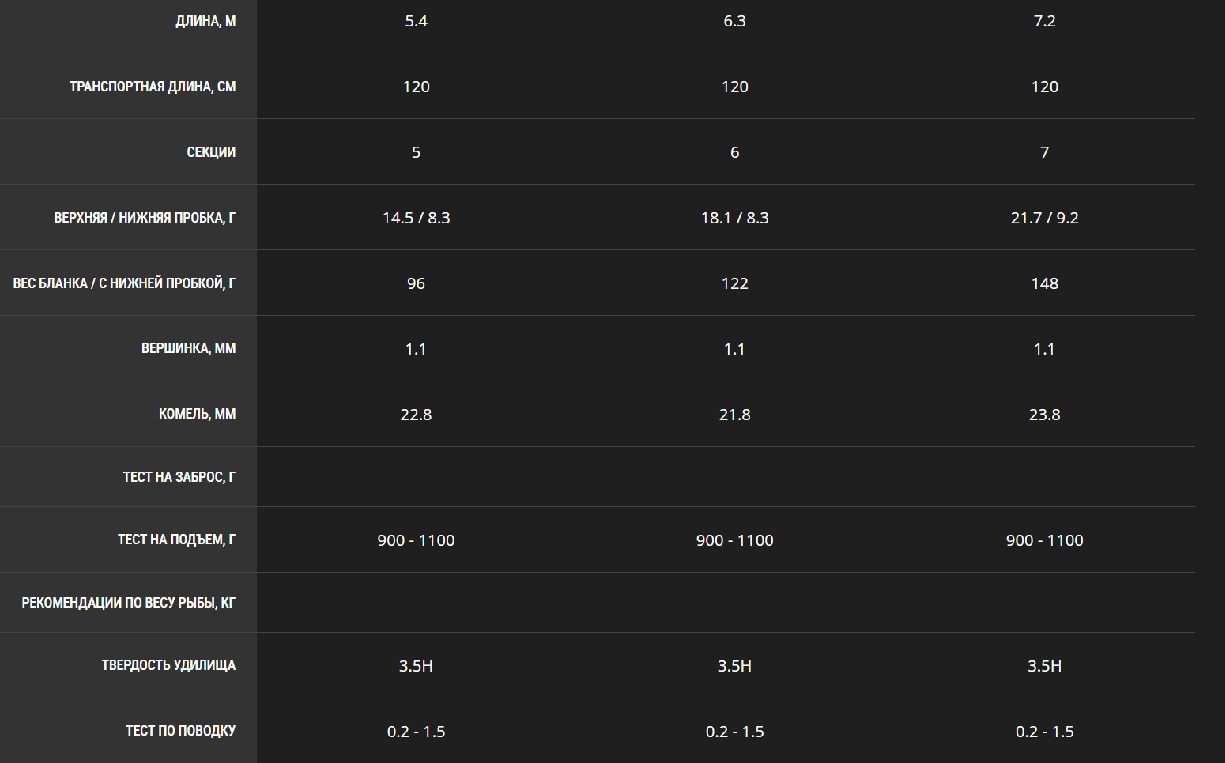Click the ДЛИНА, М row label
The height and width of the screenshot is (763, 1225).
click(x=205, y=21)
